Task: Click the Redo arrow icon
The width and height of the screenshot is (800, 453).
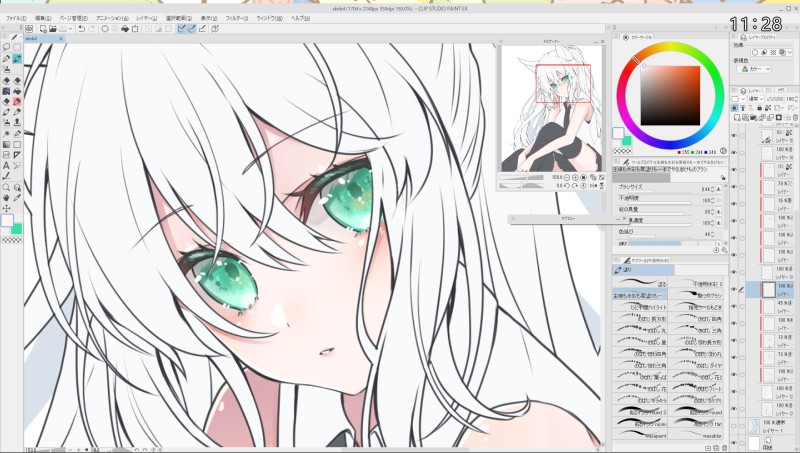Action: pyautogui.click(x=92, y=29)
